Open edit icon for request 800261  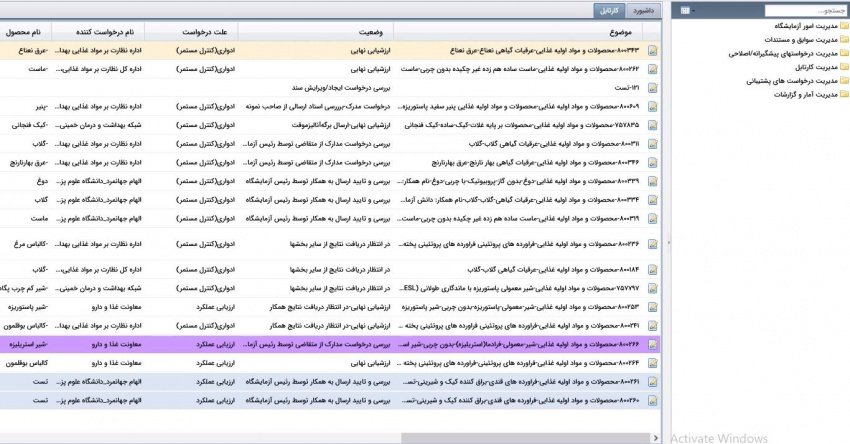(653, 382)
